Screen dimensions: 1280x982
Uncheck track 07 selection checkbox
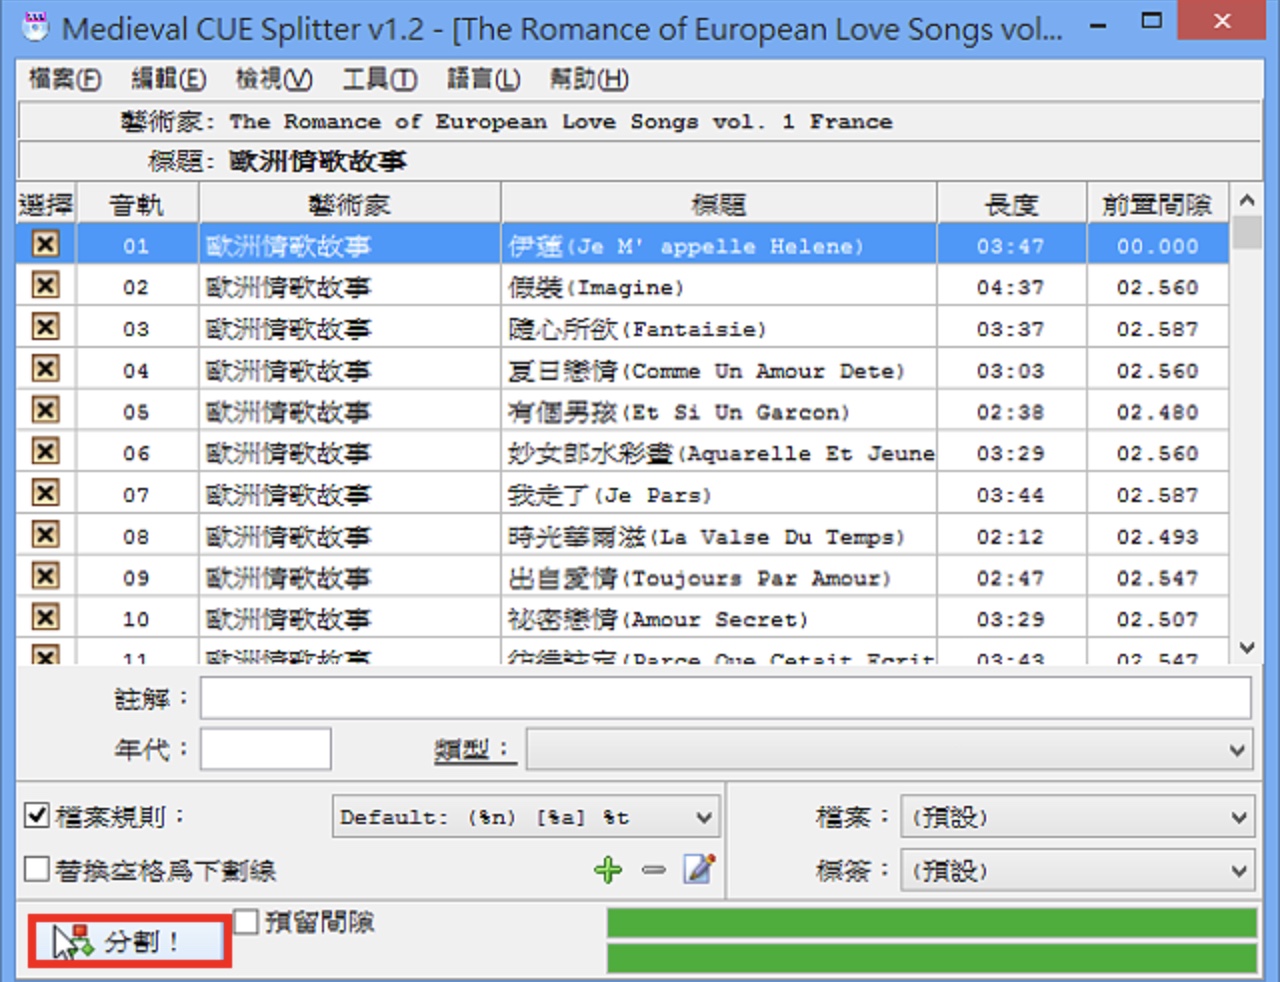click(x=45, y=493)
